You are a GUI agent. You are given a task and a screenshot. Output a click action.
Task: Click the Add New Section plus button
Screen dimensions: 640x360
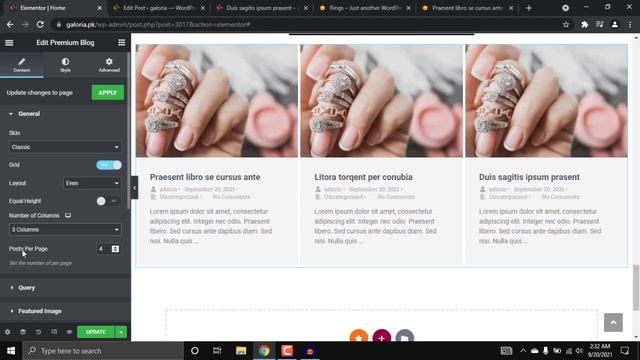(x=382, y=337)
